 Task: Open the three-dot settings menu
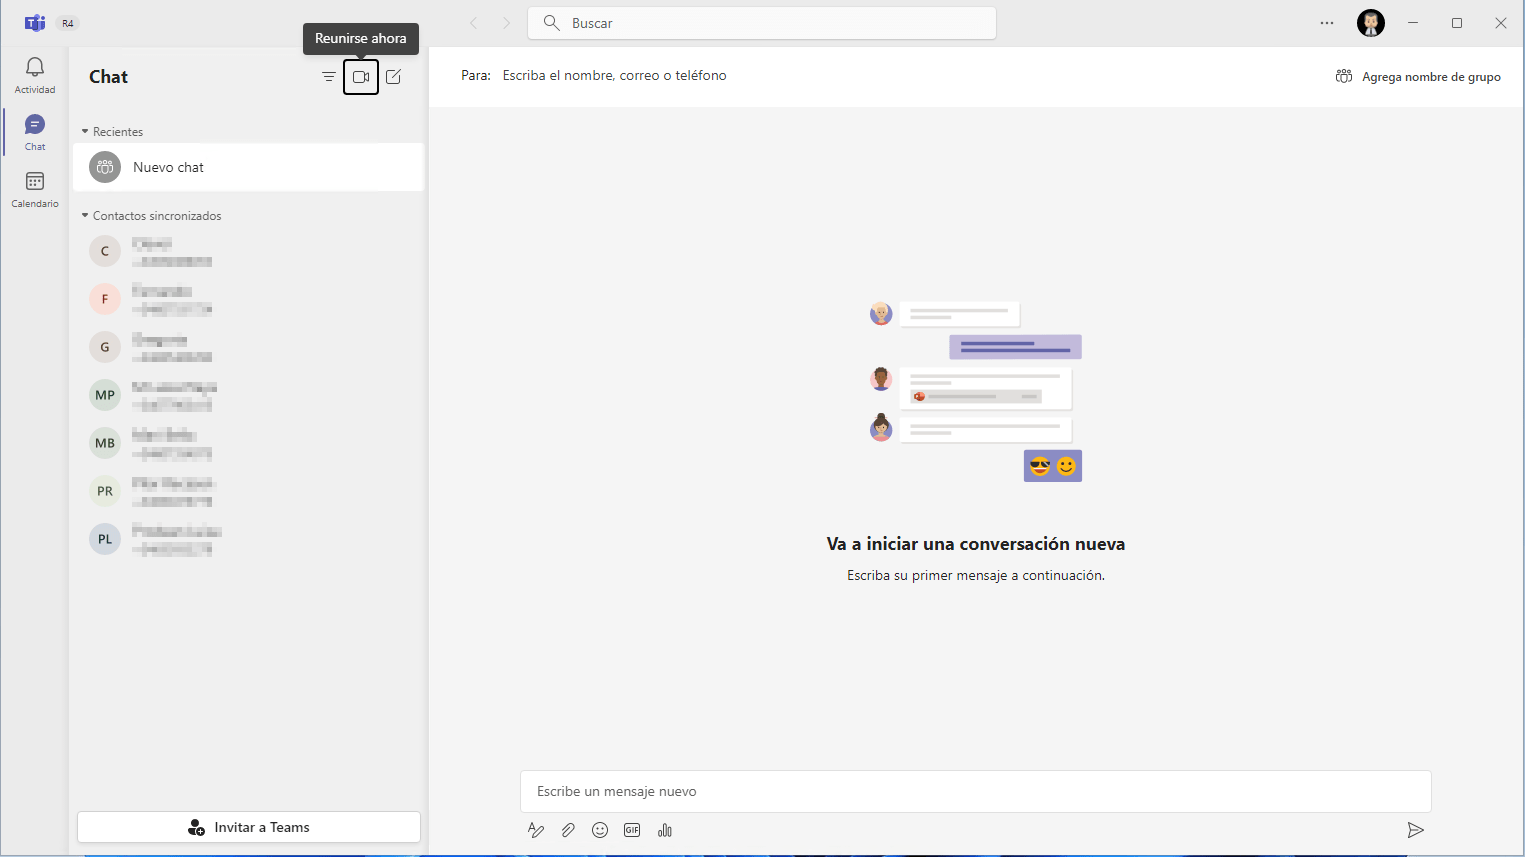(1327, 23)
